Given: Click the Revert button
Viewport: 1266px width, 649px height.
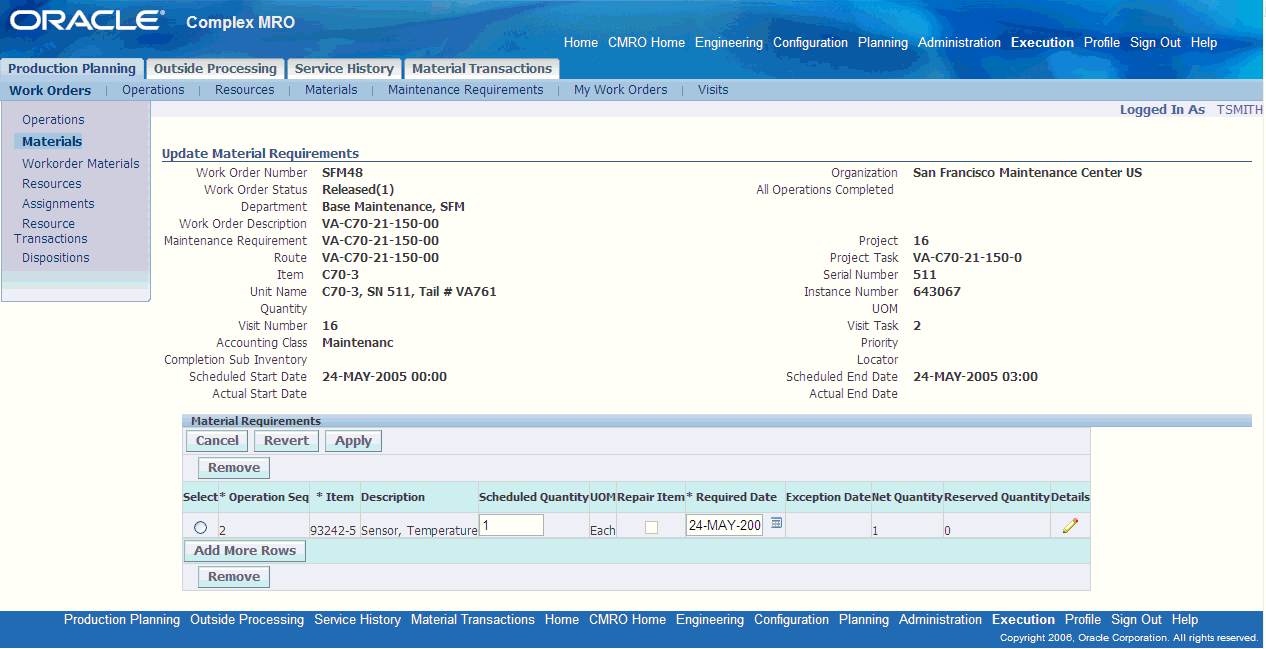Looking at the screenshot, I should (287, 441).
